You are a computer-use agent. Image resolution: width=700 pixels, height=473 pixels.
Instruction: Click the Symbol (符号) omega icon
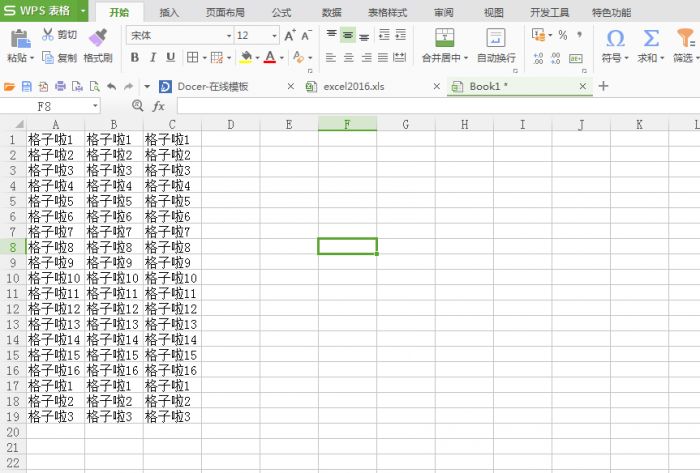coord(615,38)
